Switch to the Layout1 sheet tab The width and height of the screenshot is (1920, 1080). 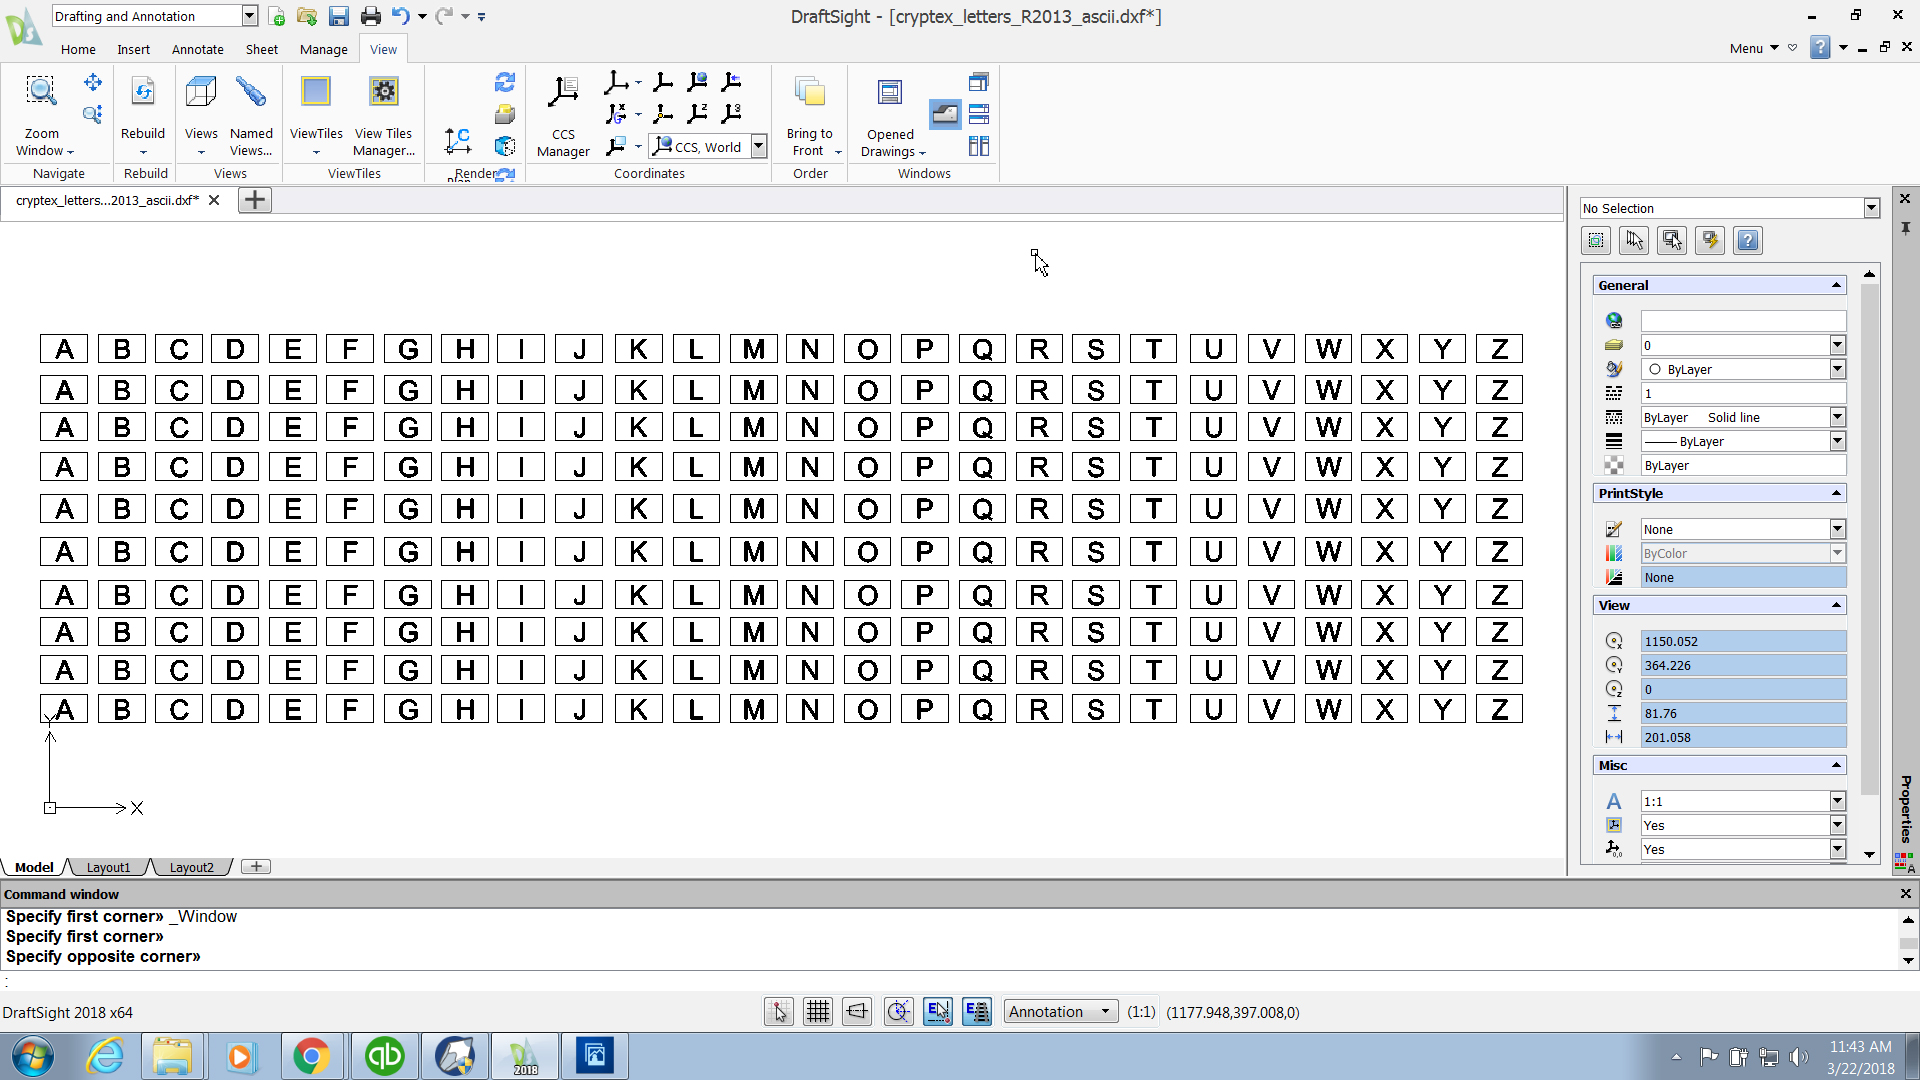coord(108,867)
